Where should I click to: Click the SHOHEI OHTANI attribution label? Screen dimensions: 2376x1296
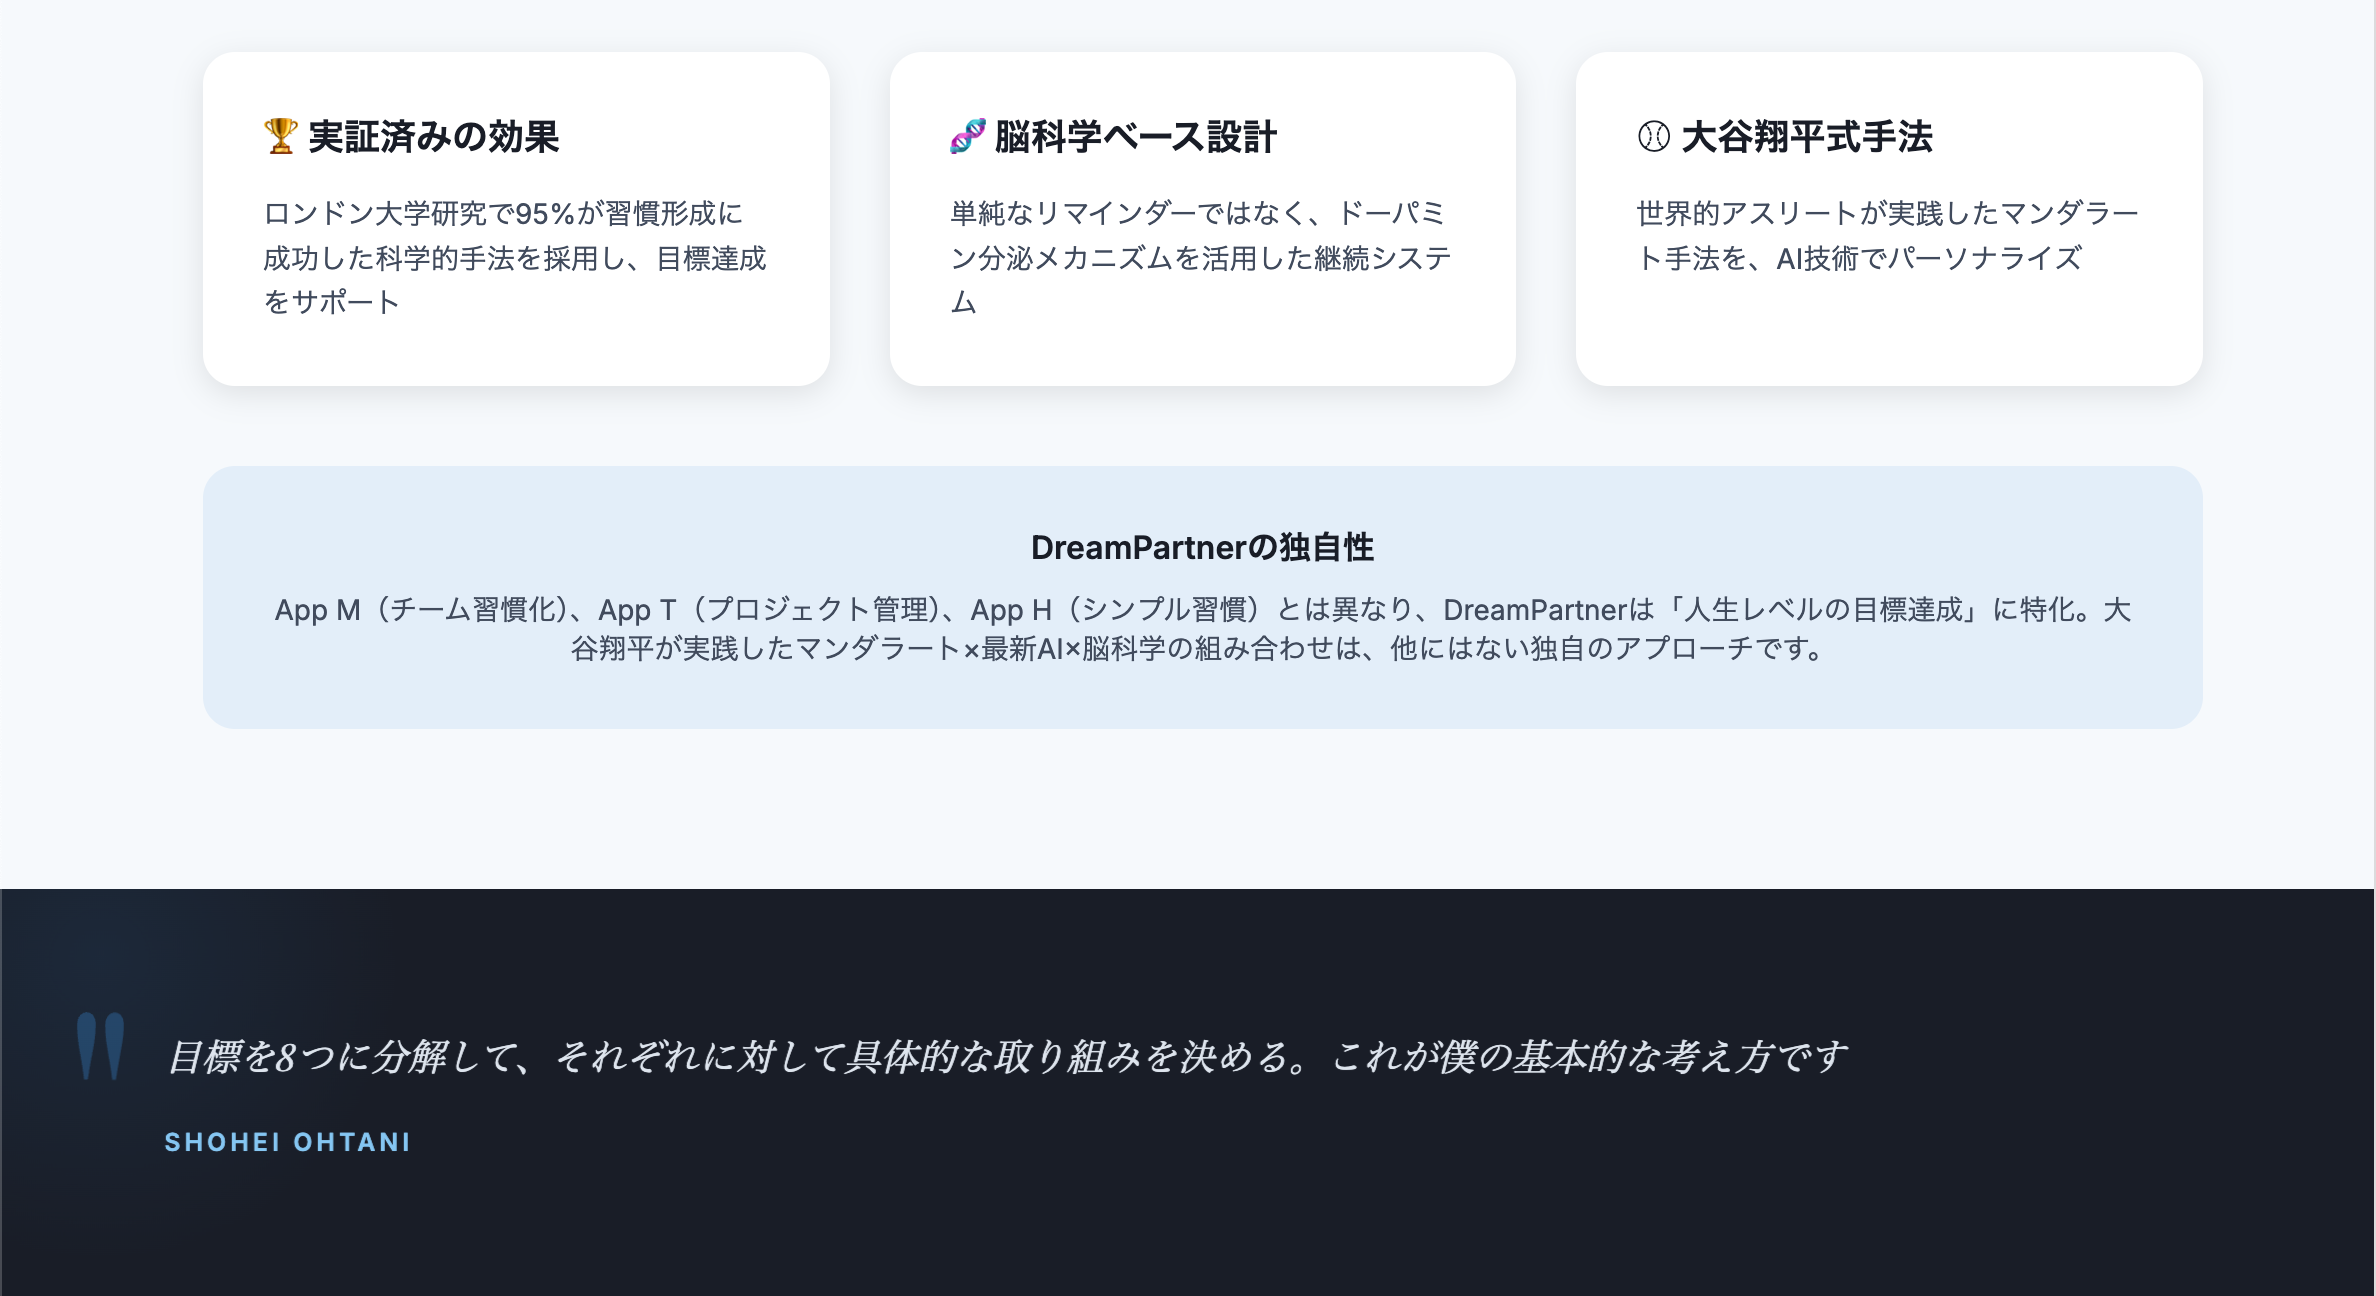[x=288, y=1142]
